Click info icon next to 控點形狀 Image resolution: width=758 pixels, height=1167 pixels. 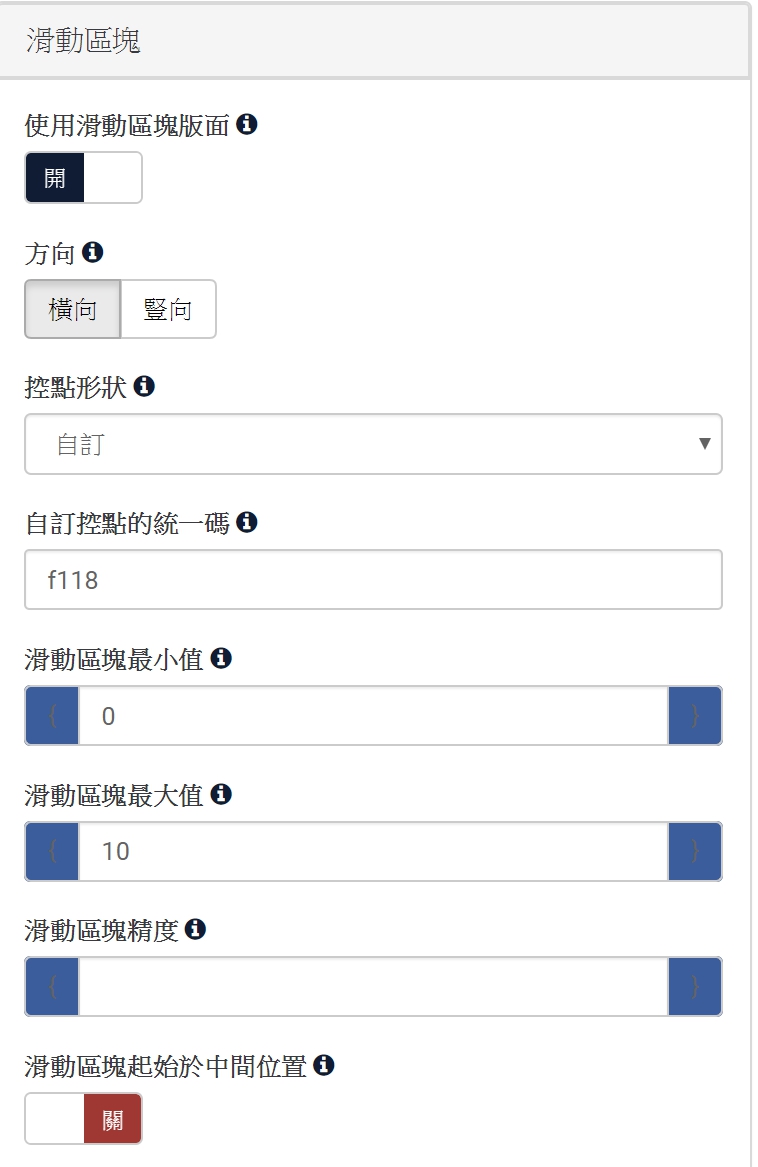(x=144, y=386)
